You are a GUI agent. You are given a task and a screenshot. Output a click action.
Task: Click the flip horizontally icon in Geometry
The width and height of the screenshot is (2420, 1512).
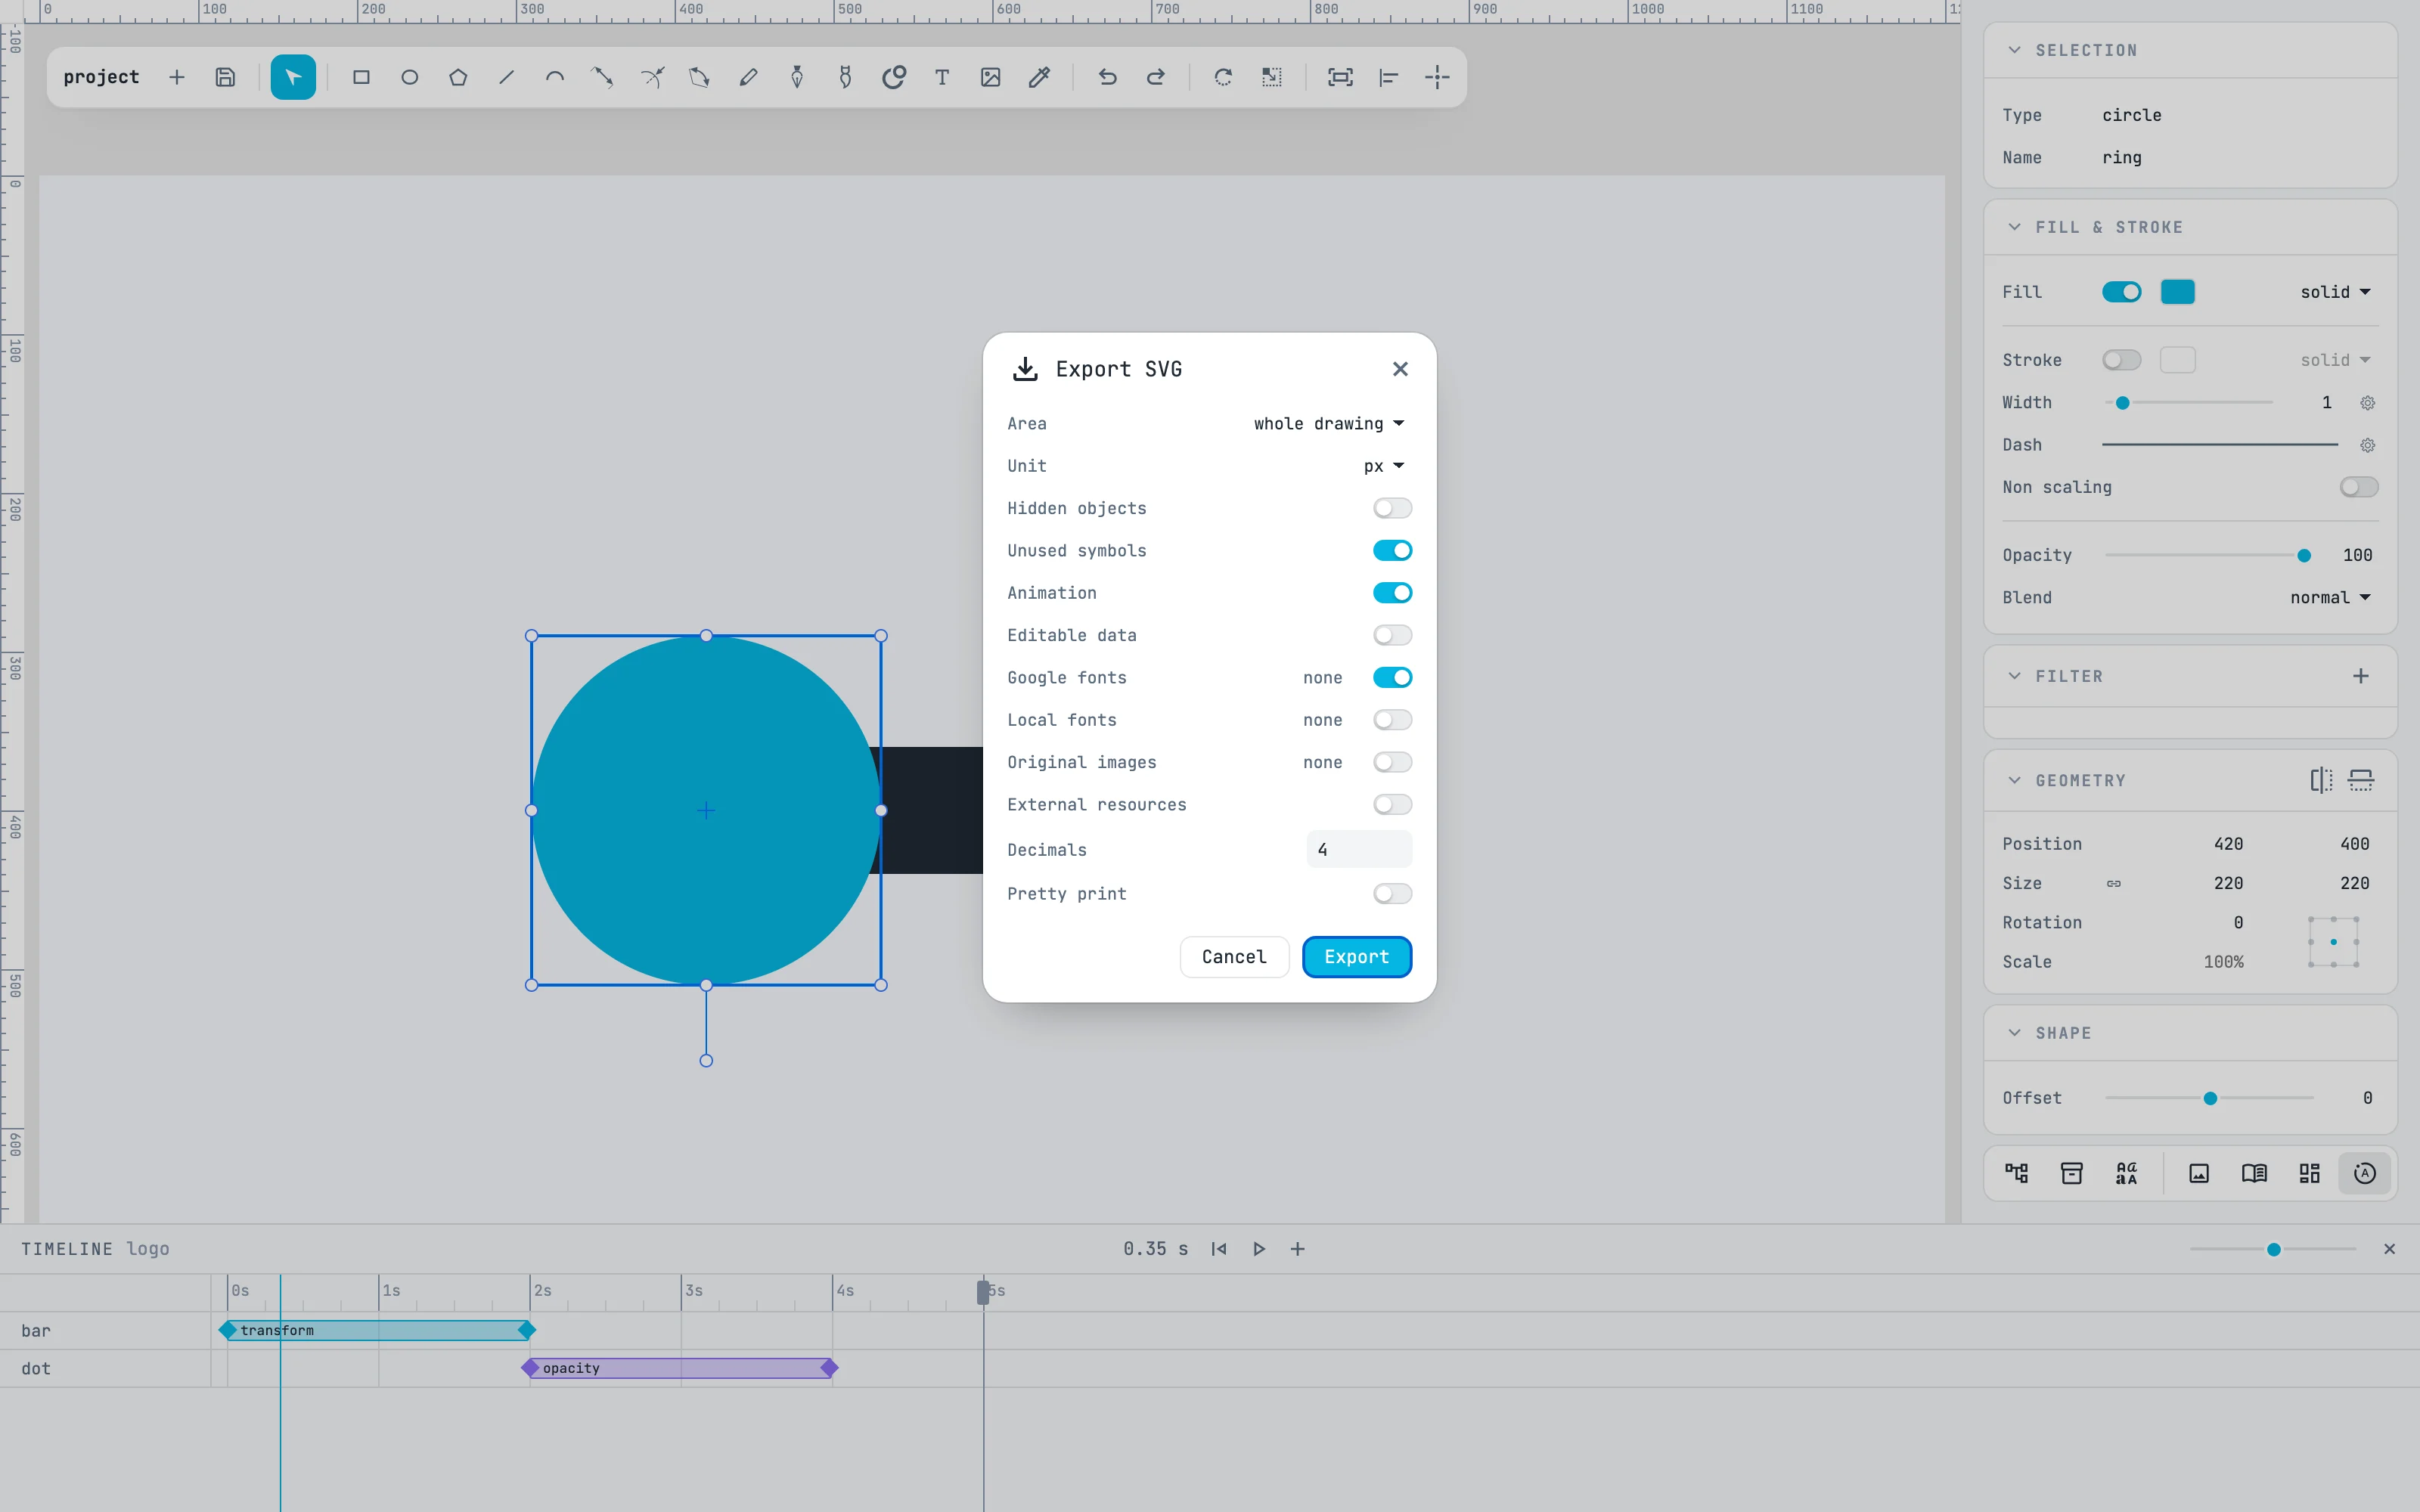2321,780
